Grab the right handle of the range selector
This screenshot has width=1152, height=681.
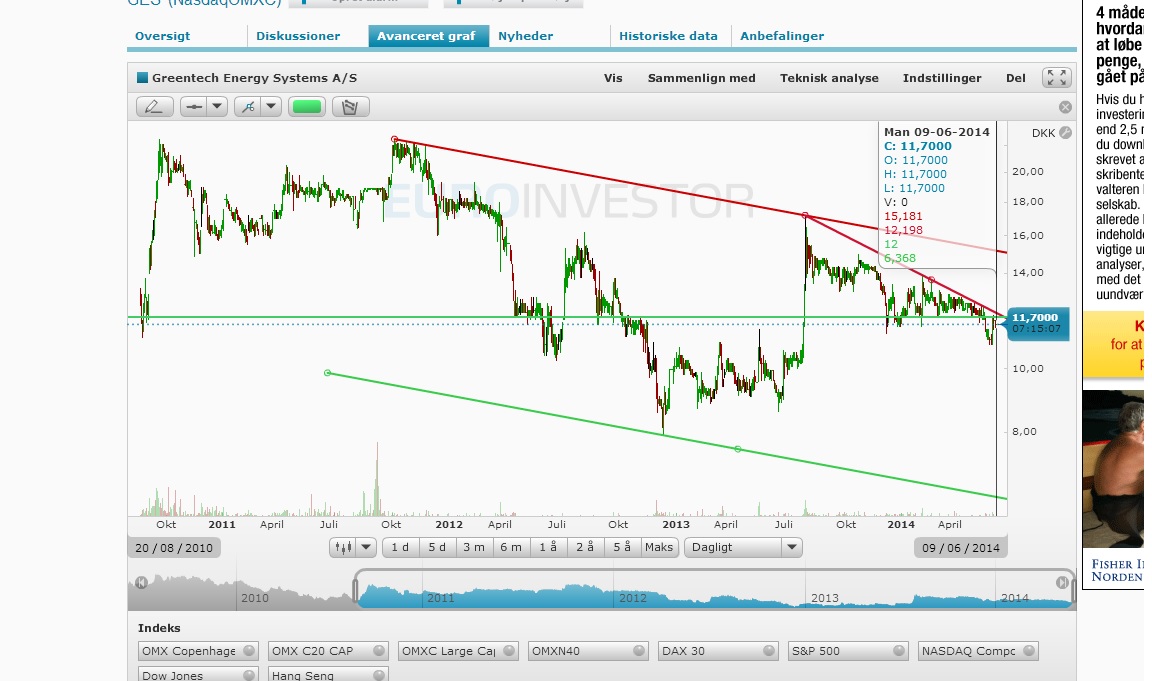click(1073, 591)
